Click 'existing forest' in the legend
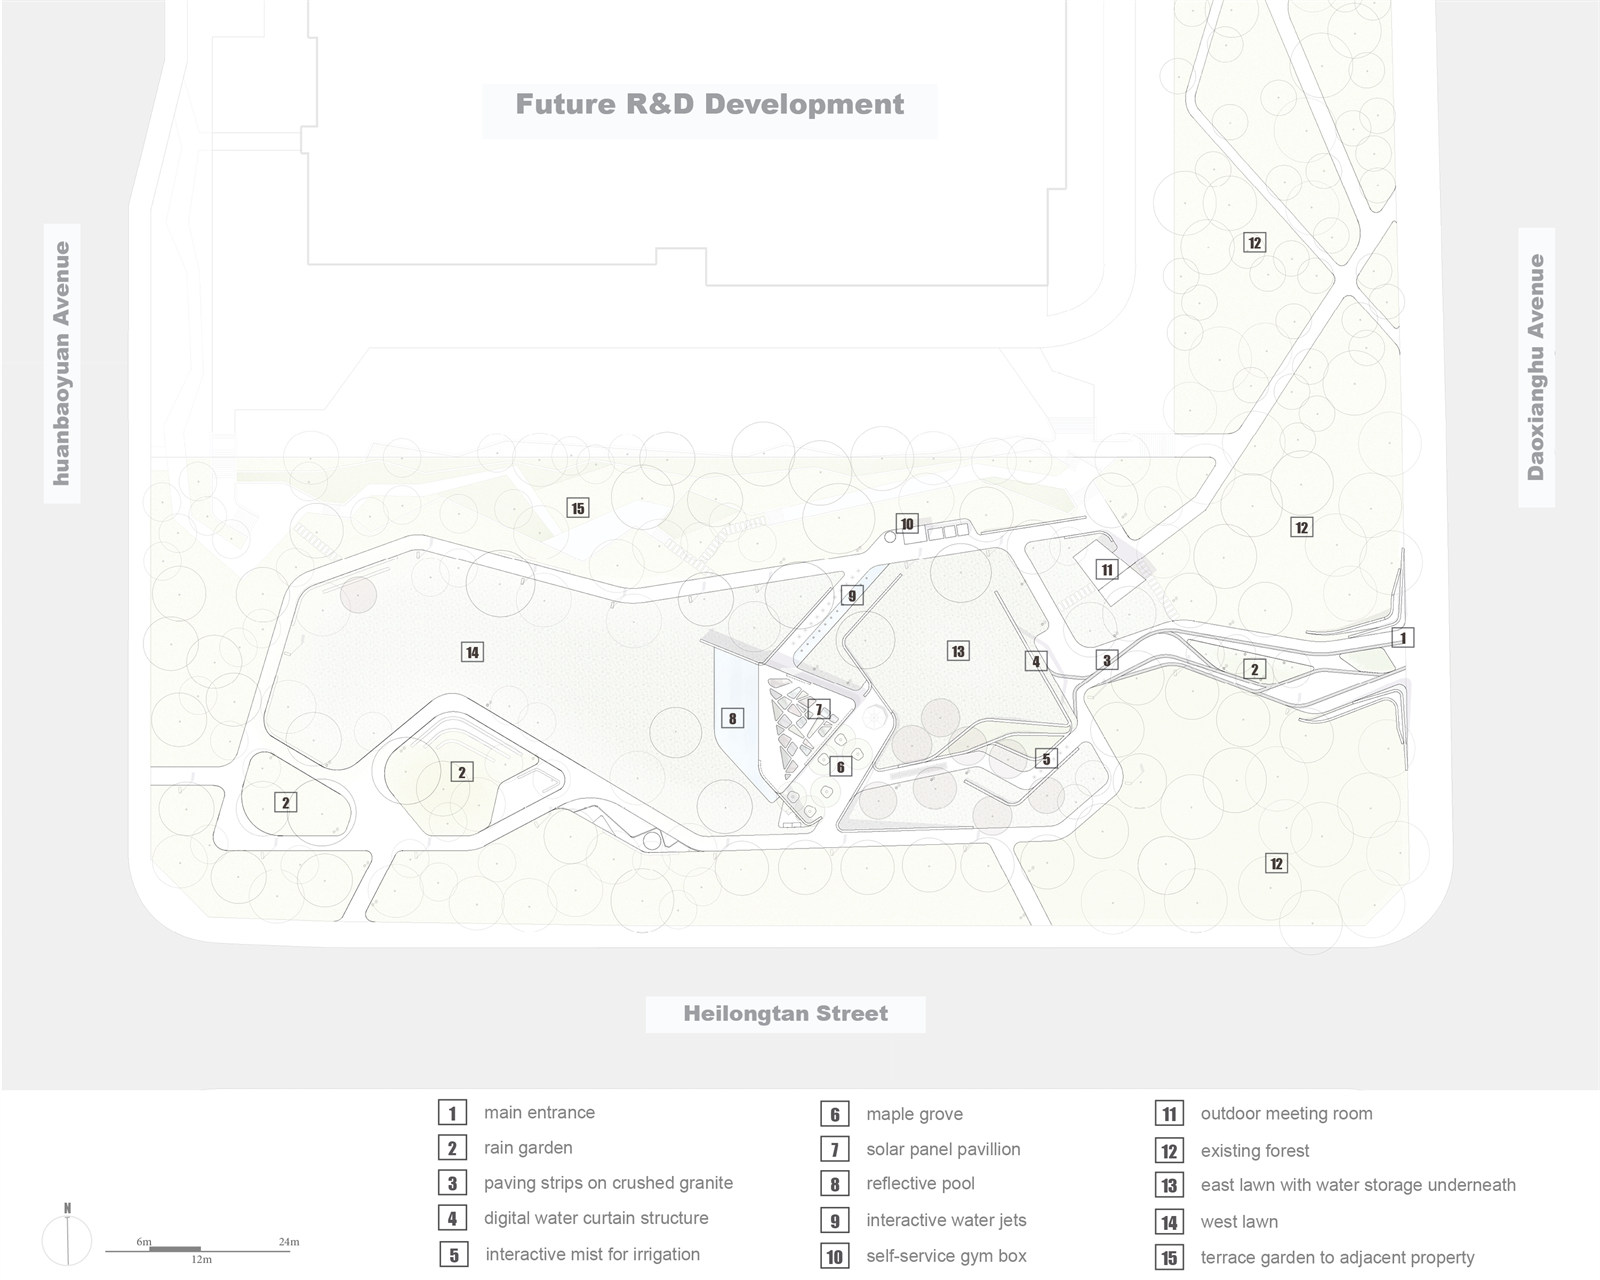Screen dimensions: 1600x1280 coord(1254,1151)
